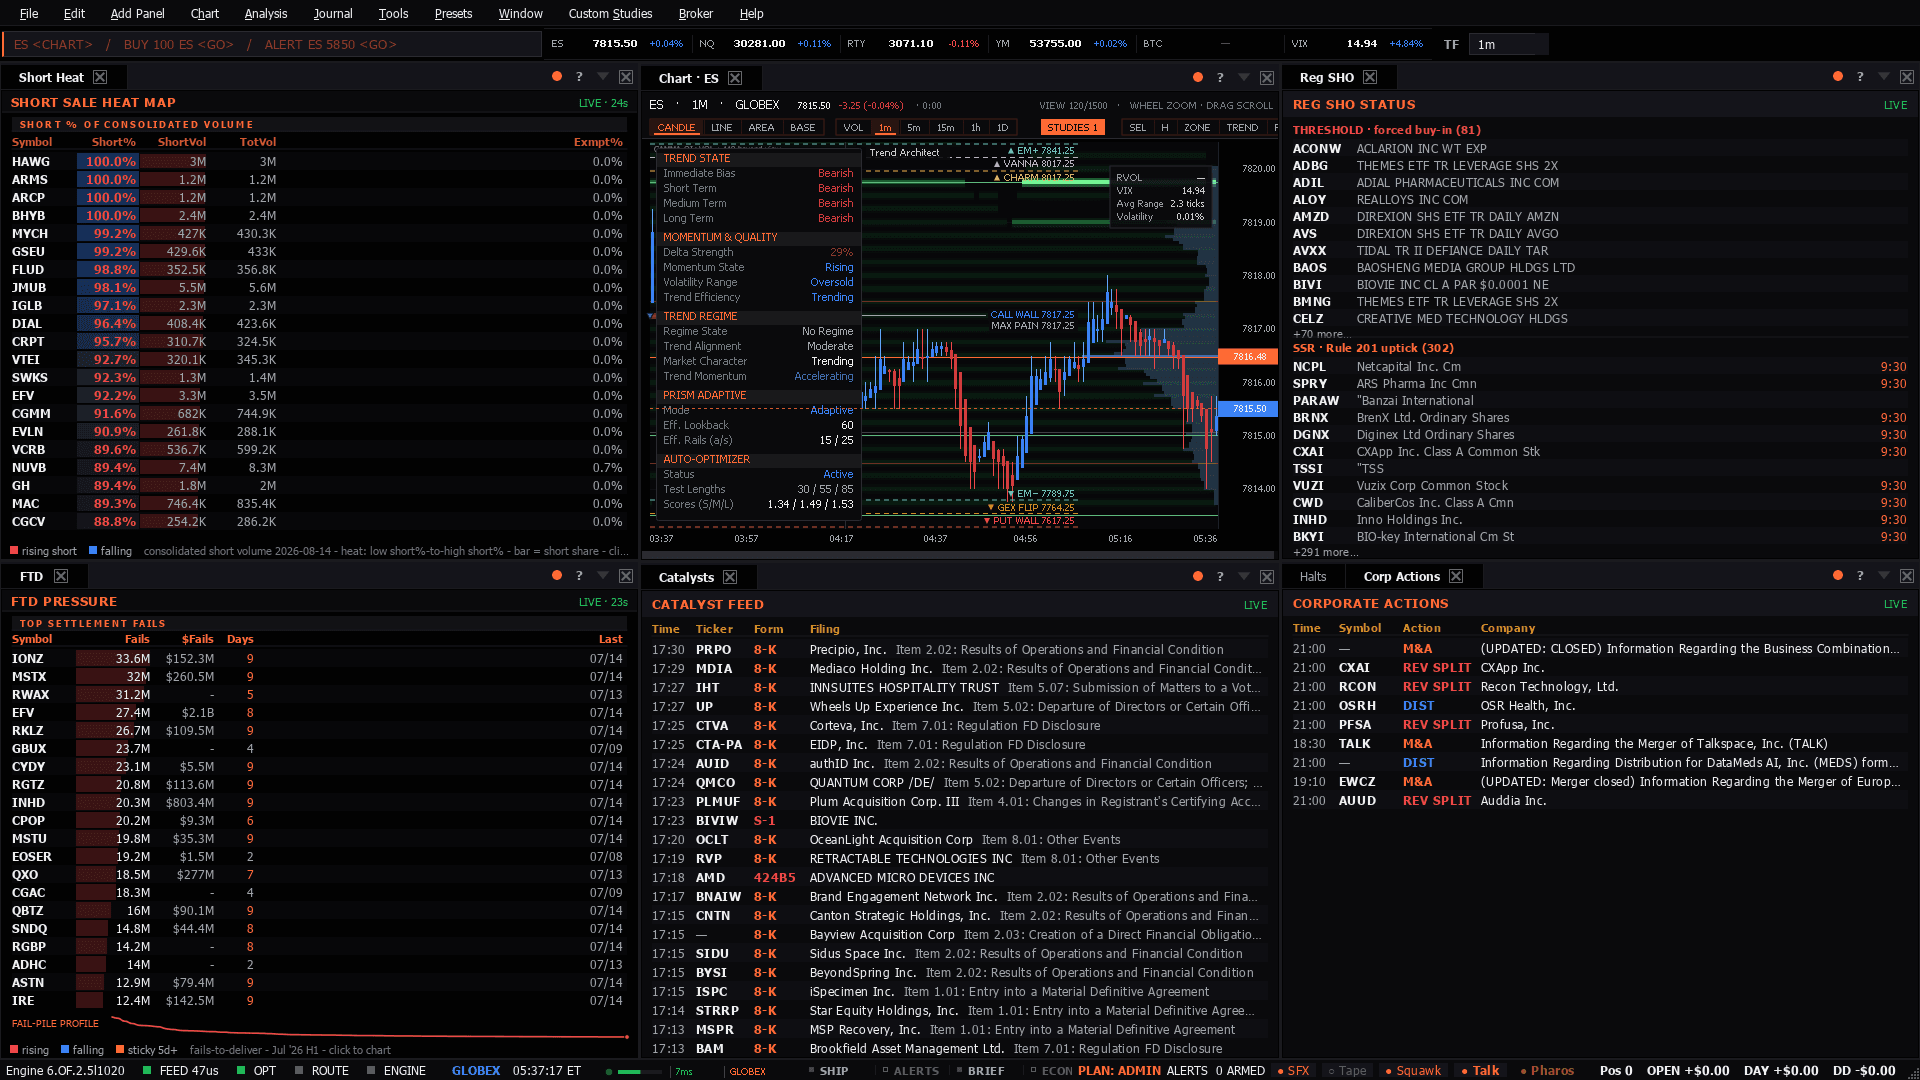Open the BRIEF item in status bar
Image resolution: width=1920 pixels, height=1080 pixels.
tap(979, 1070)
